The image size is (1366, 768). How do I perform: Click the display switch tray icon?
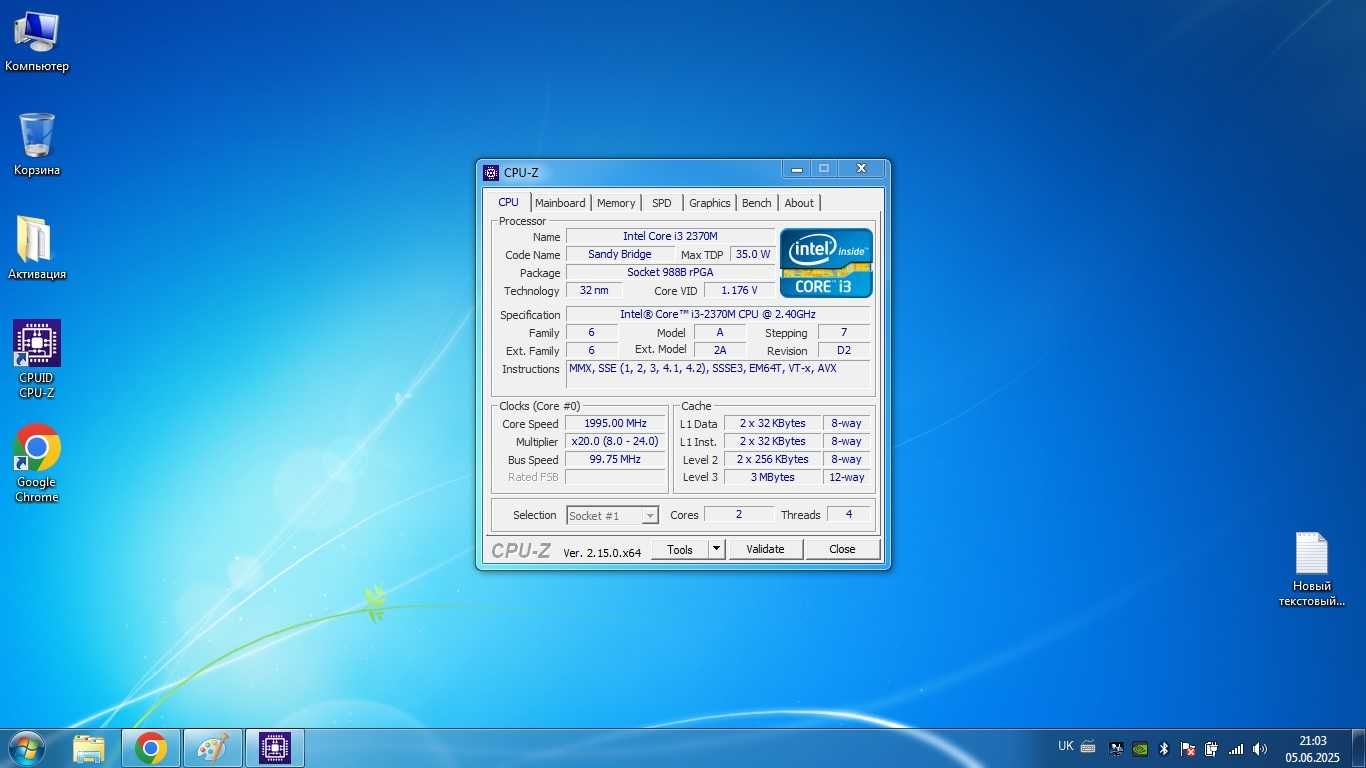(x=1115, y=748)
